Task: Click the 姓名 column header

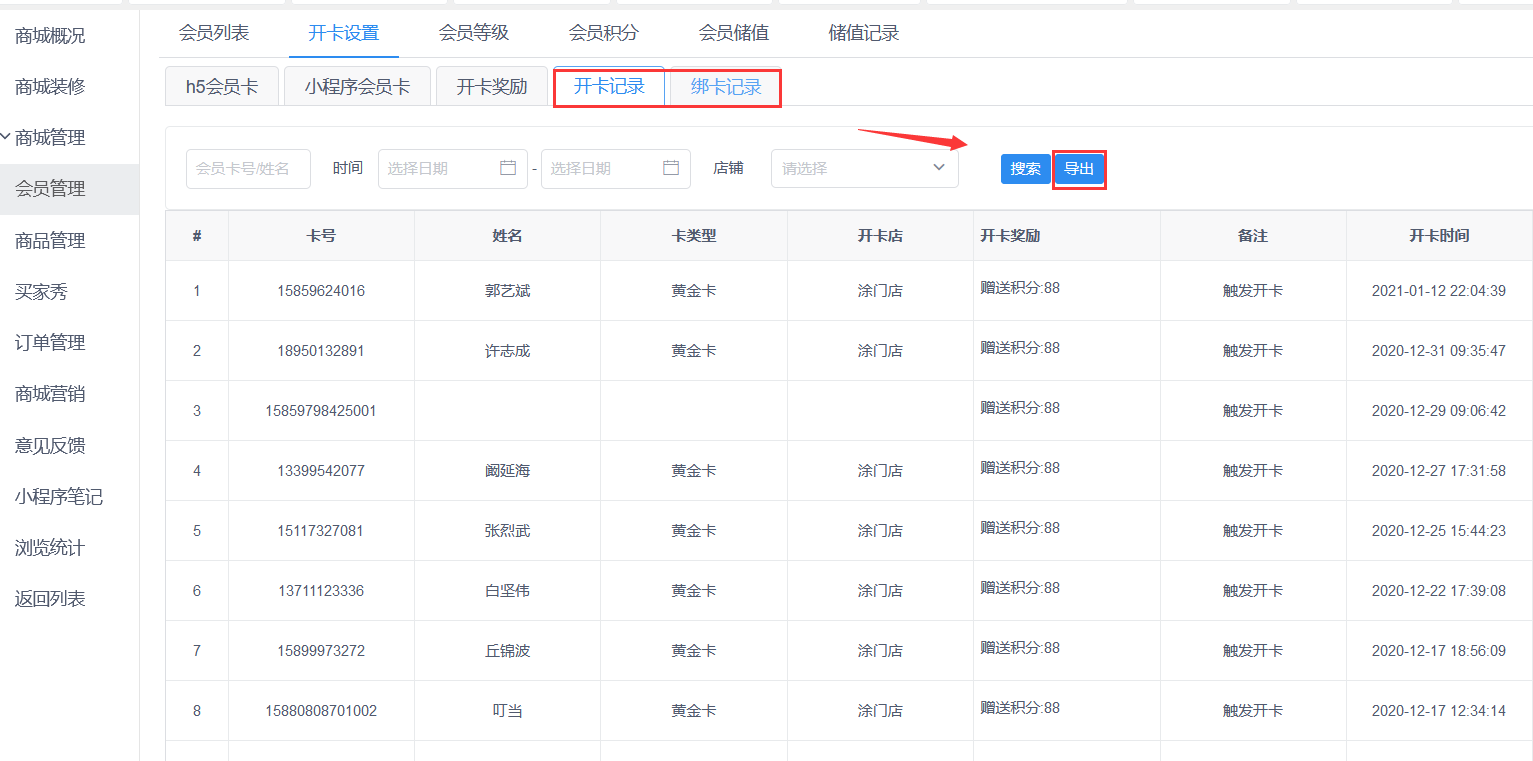Action: pyautogui.click(x=507, y=236)
